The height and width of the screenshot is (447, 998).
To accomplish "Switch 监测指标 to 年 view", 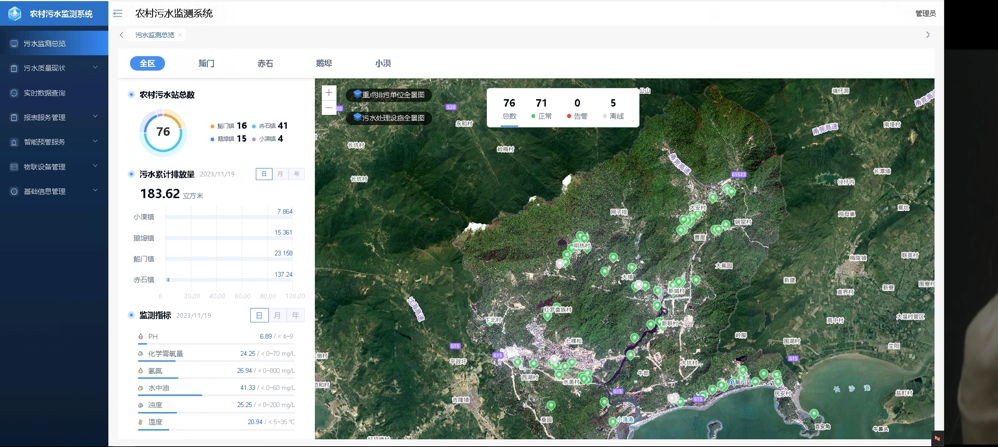I will coord(295,315).
